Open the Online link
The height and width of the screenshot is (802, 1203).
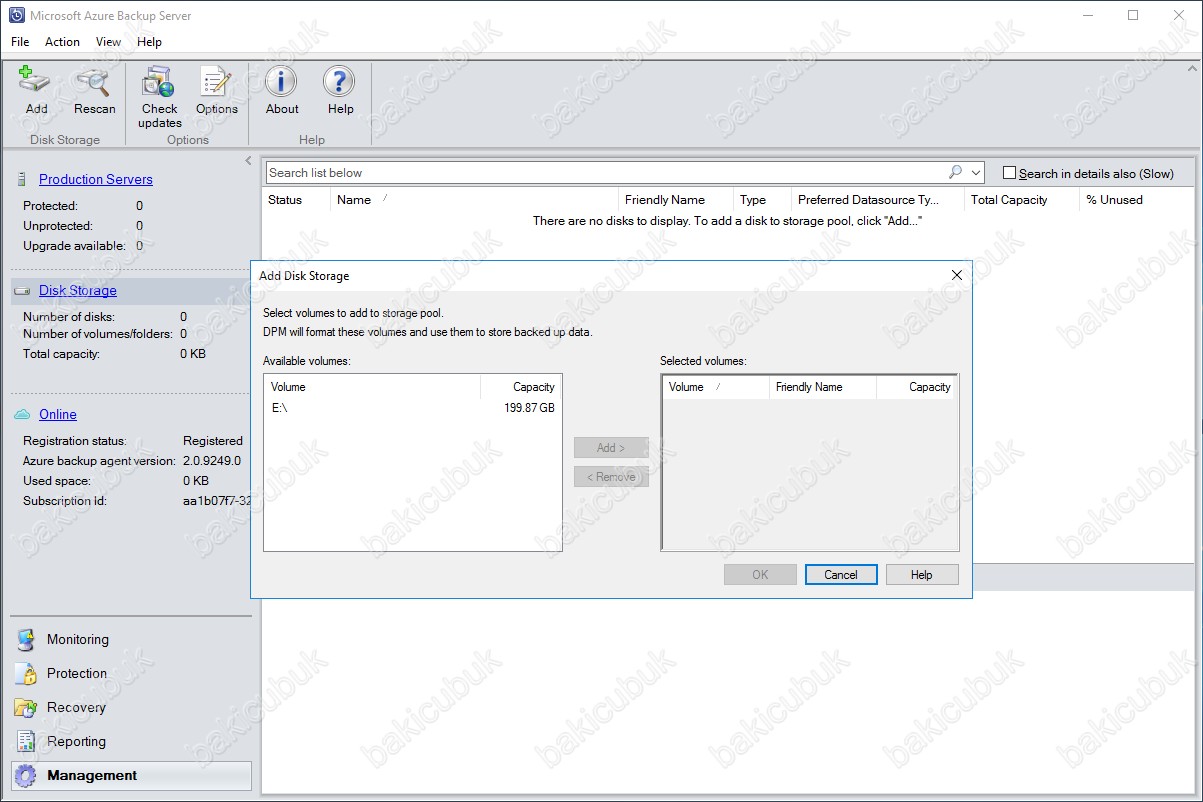coord(58,415)
